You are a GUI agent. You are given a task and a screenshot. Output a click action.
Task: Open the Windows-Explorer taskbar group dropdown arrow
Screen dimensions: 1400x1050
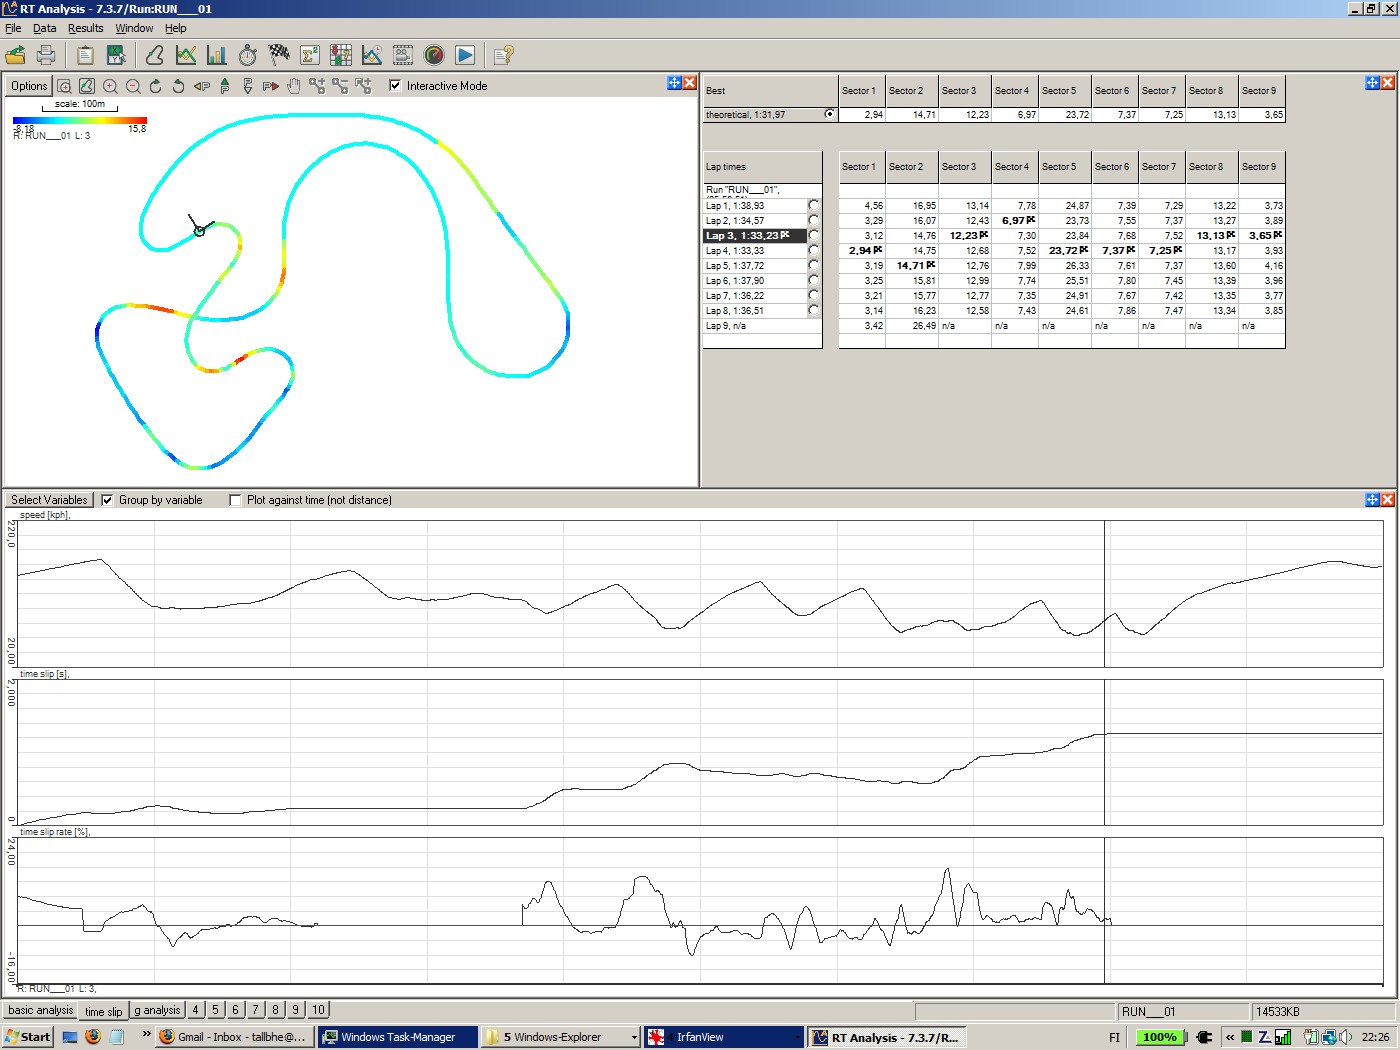click(x=633, y=1038)
